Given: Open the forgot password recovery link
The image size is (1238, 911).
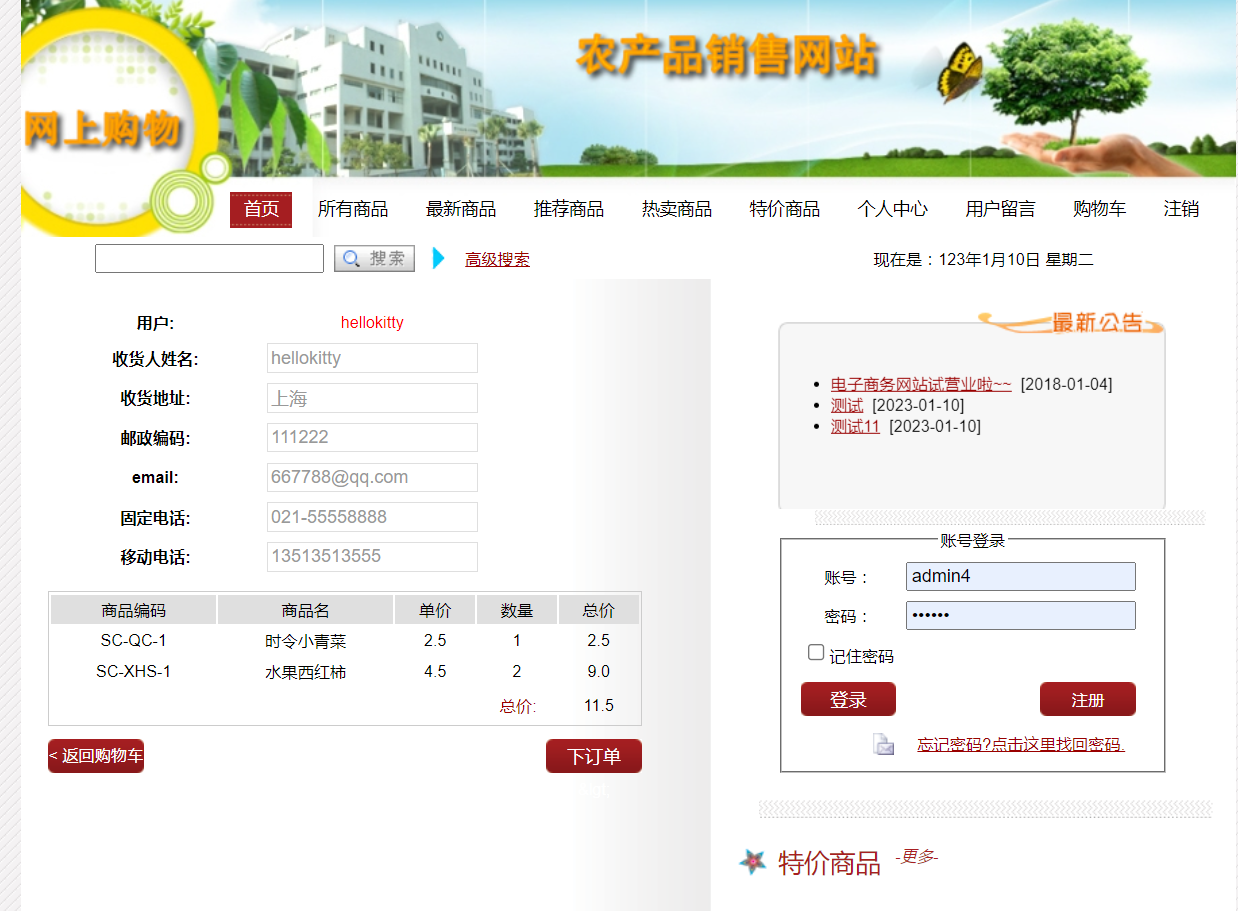Looking at the screenshot, I should pyautogui.click(x=1021, y=745).
